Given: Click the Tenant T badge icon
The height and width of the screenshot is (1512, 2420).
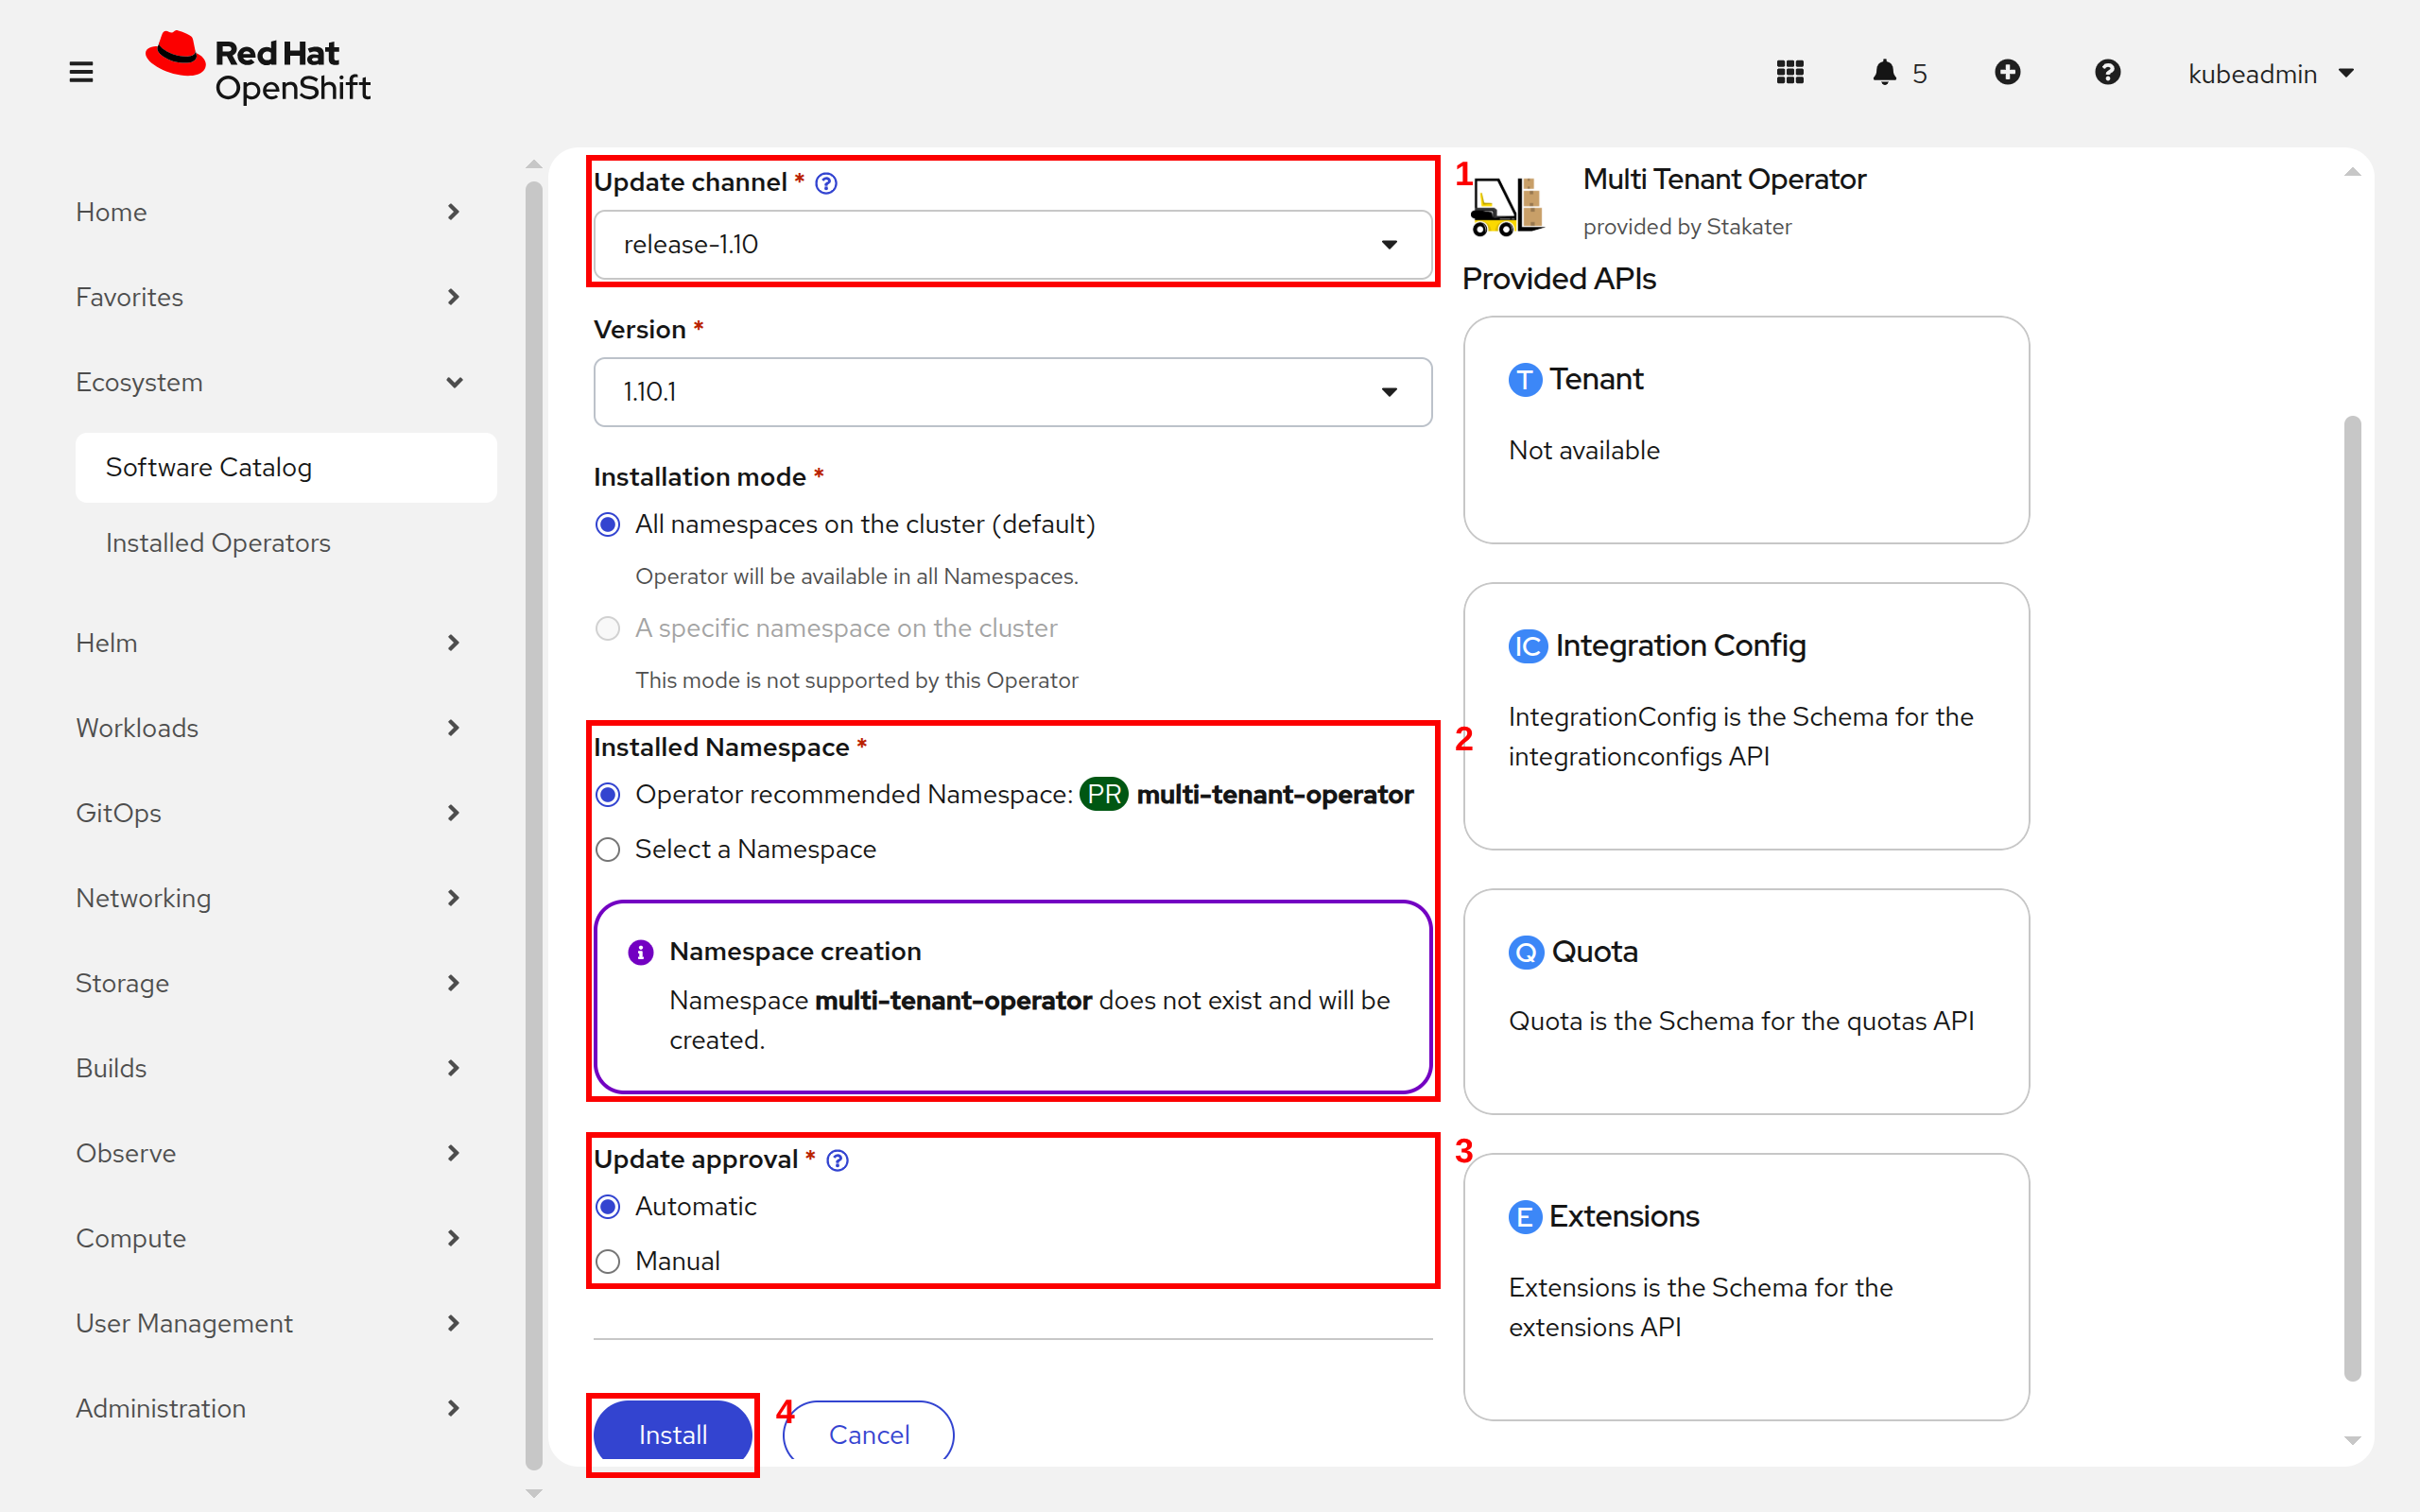Looking at the screenshot, I should click(x=1525, y=380).
